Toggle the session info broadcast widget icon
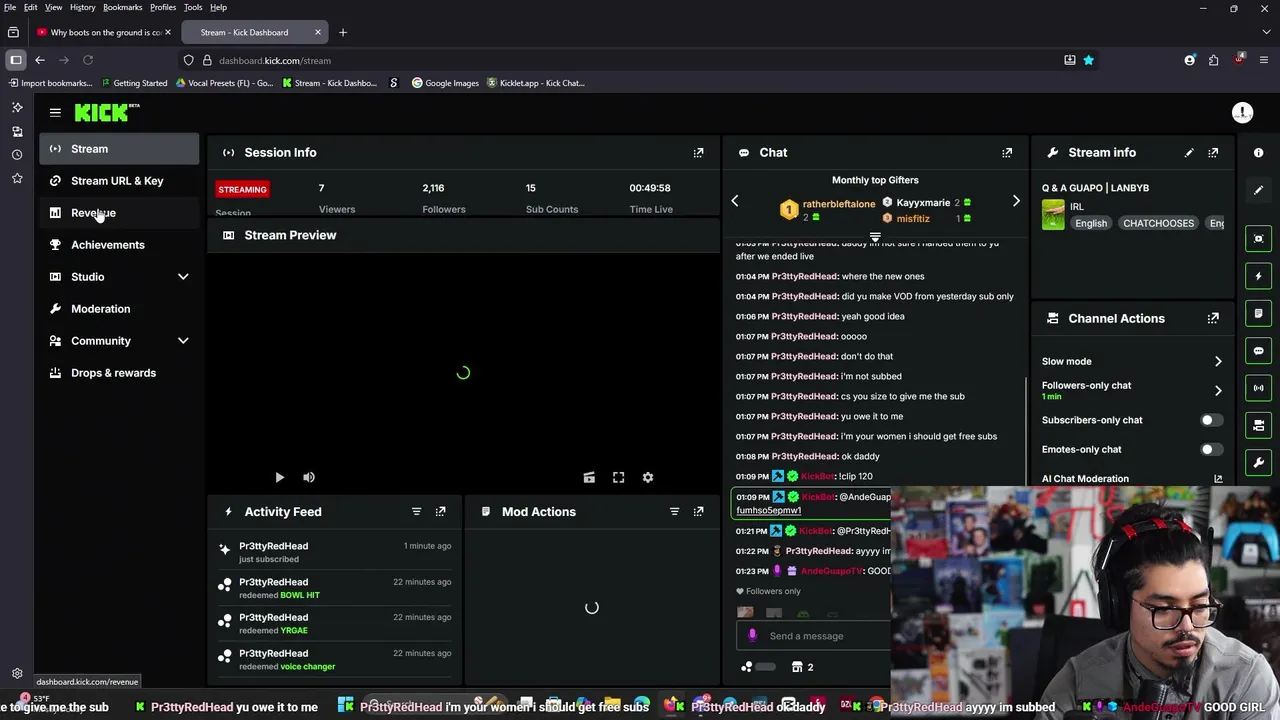This screenshot has width=1280, height=720. click(x=1259, y=388)
